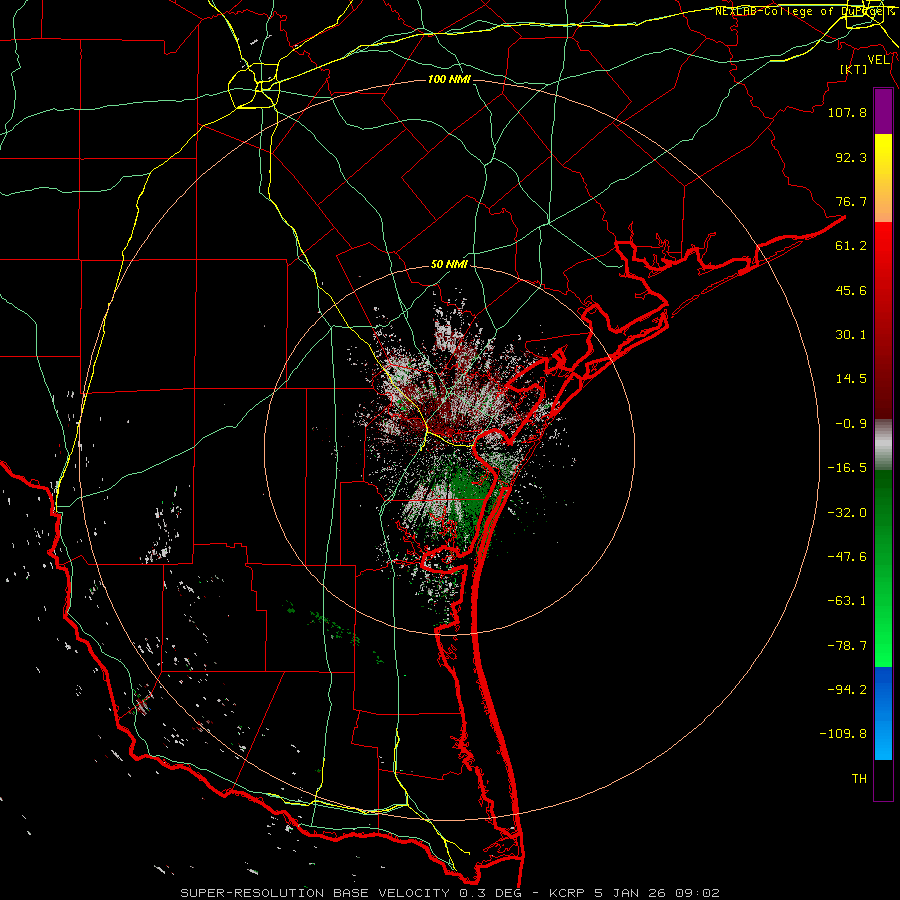Click the yellow-orange segment of the color bar

(883, 178)
